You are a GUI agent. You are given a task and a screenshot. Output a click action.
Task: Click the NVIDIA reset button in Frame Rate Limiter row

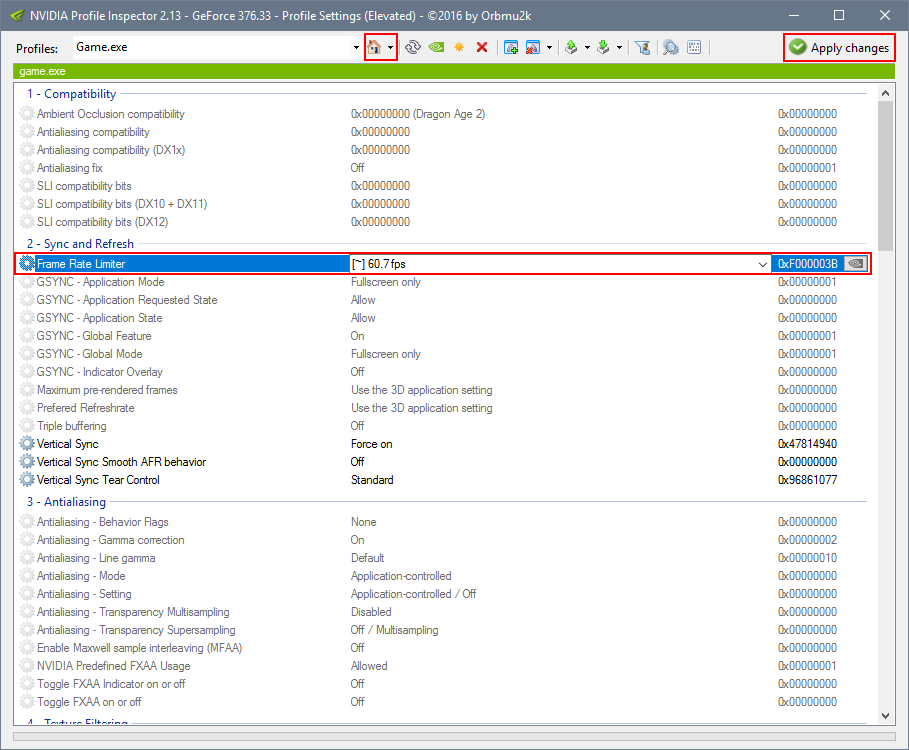856,264
